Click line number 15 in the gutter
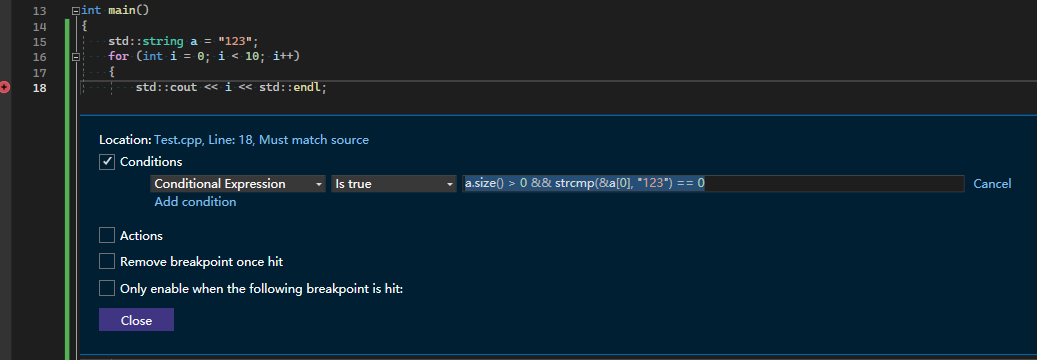This screenshot has width=1037, height=360. point(40,42)
